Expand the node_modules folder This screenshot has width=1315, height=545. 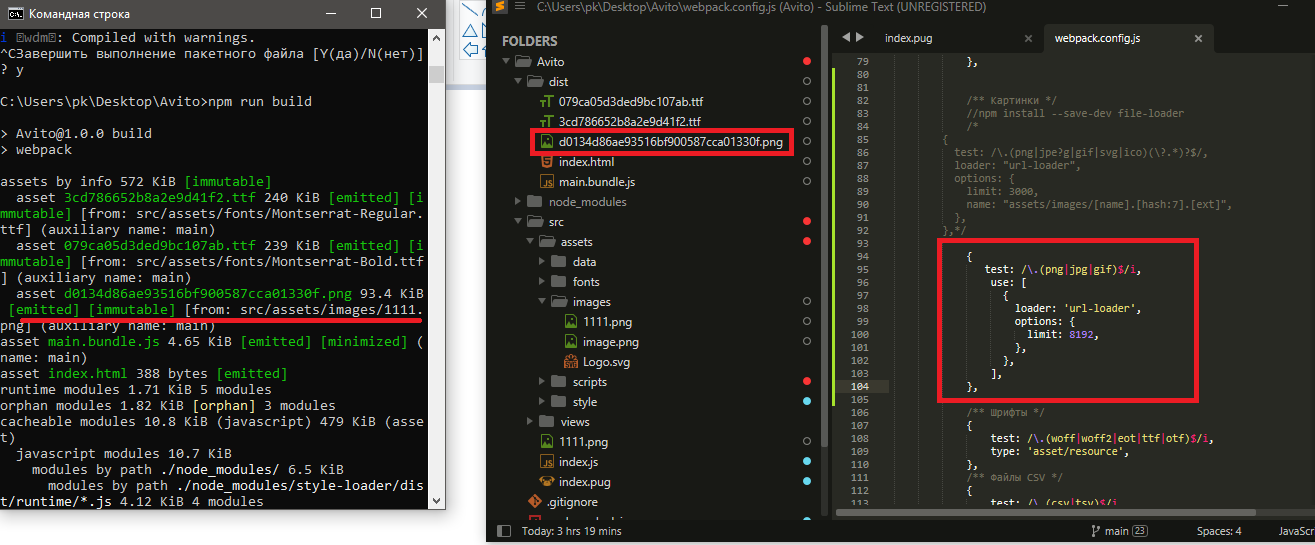(x=518, y=202)
